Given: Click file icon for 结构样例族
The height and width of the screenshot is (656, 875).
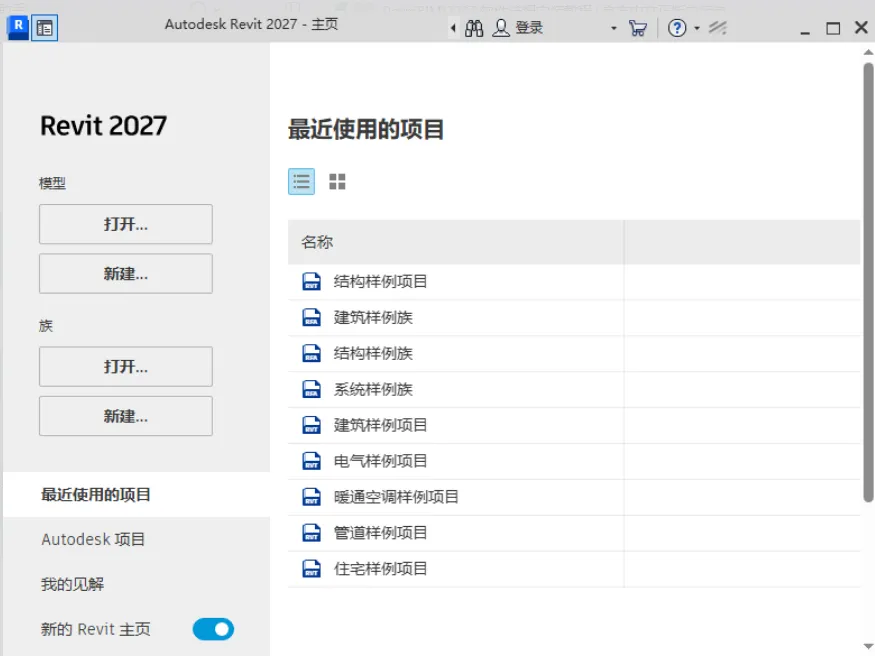Looking at the screenshot, I should [x=311, y=353].
